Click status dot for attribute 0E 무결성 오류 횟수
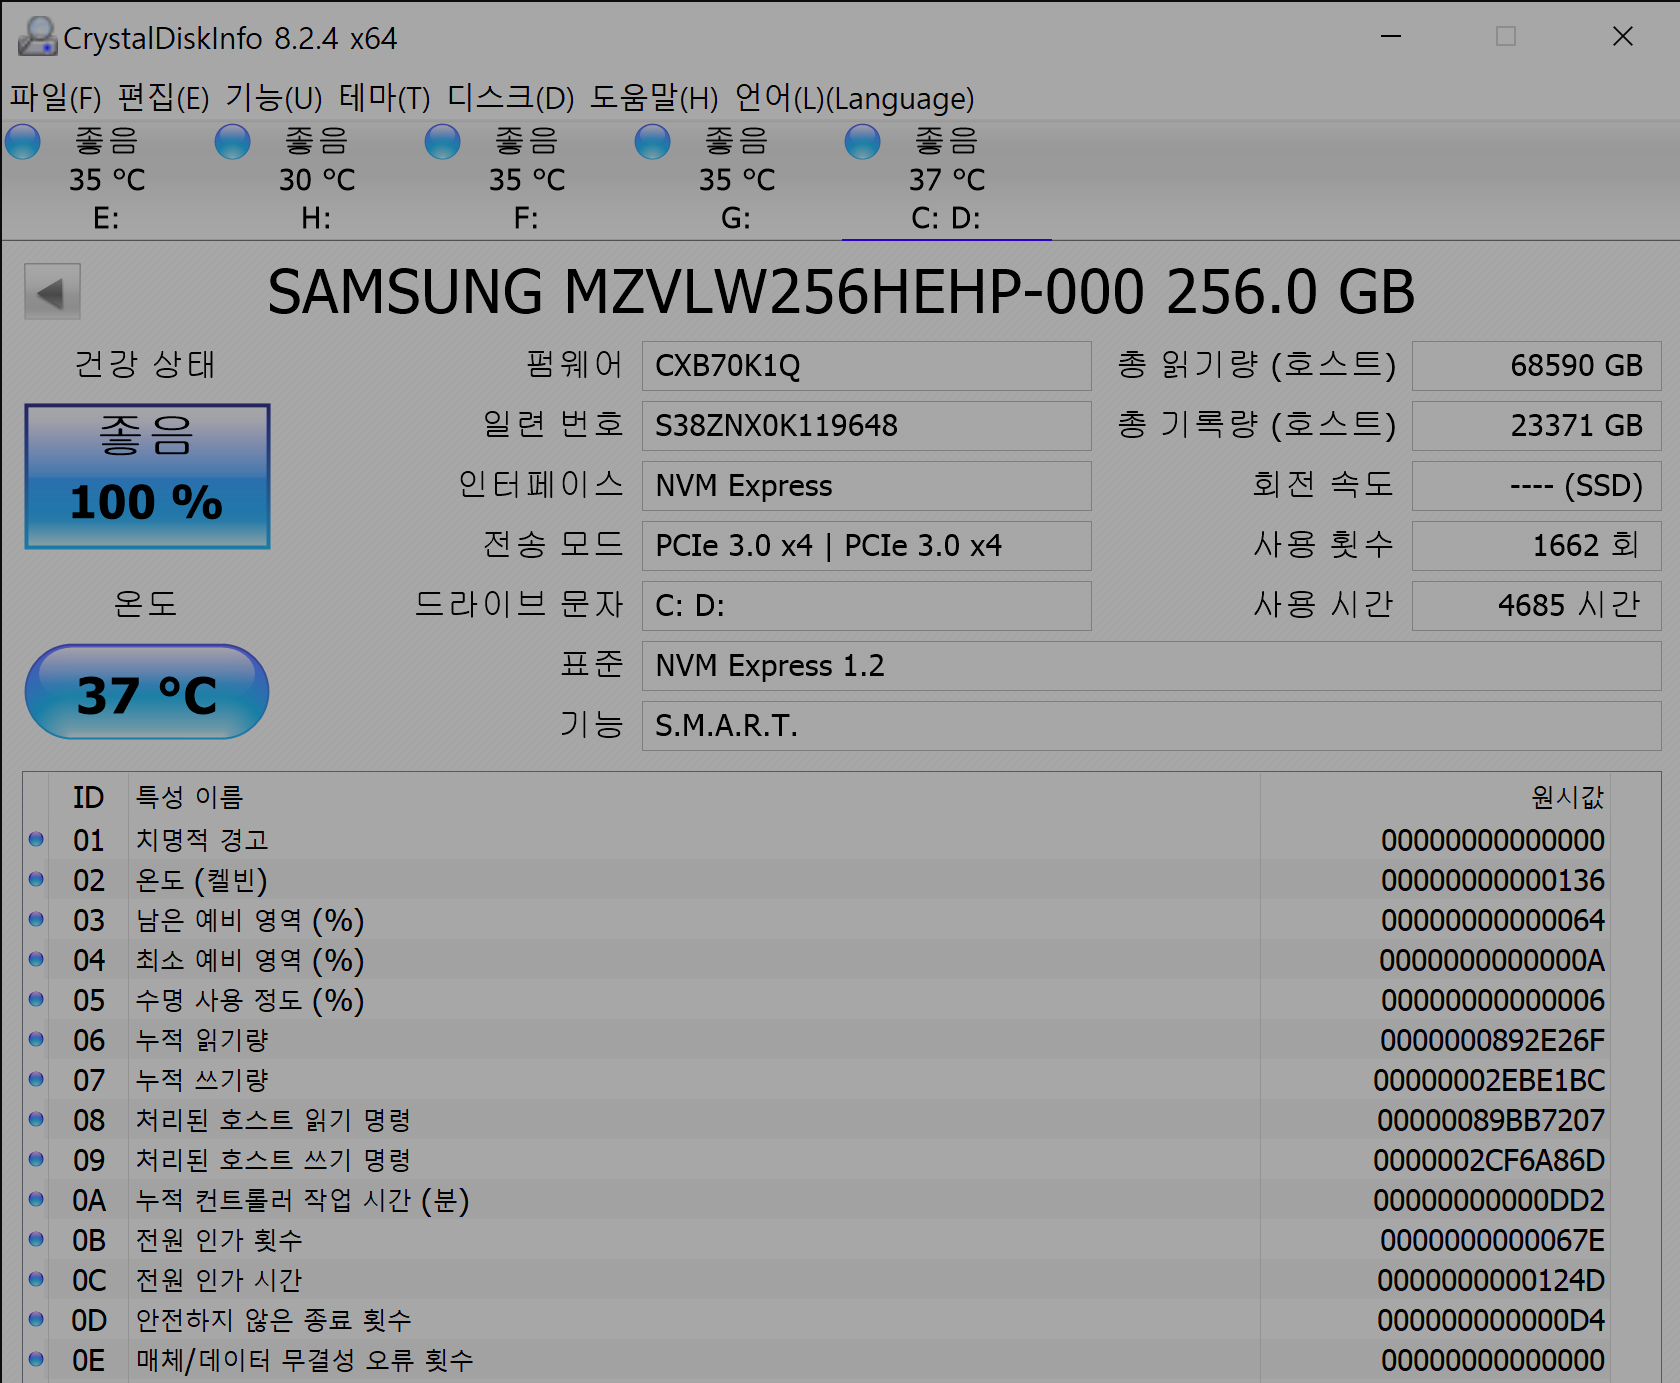This screenshot has height=1383, width=1680. click(x=36, y=1359)
